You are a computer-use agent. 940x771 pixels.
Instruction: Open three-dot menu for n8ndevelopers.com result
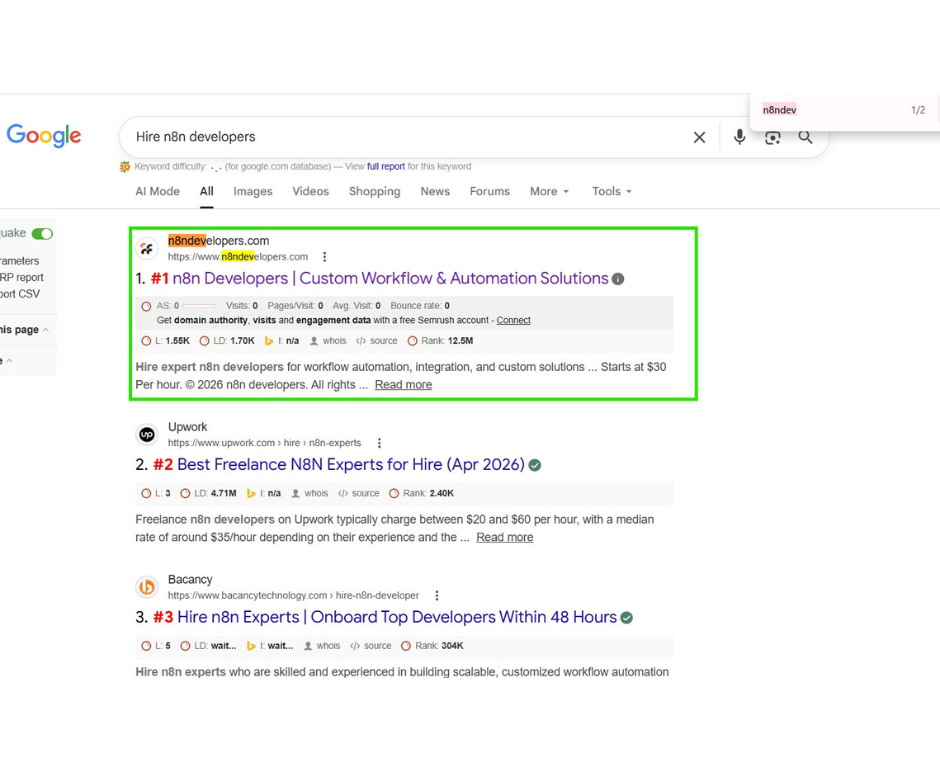(324, 257)
